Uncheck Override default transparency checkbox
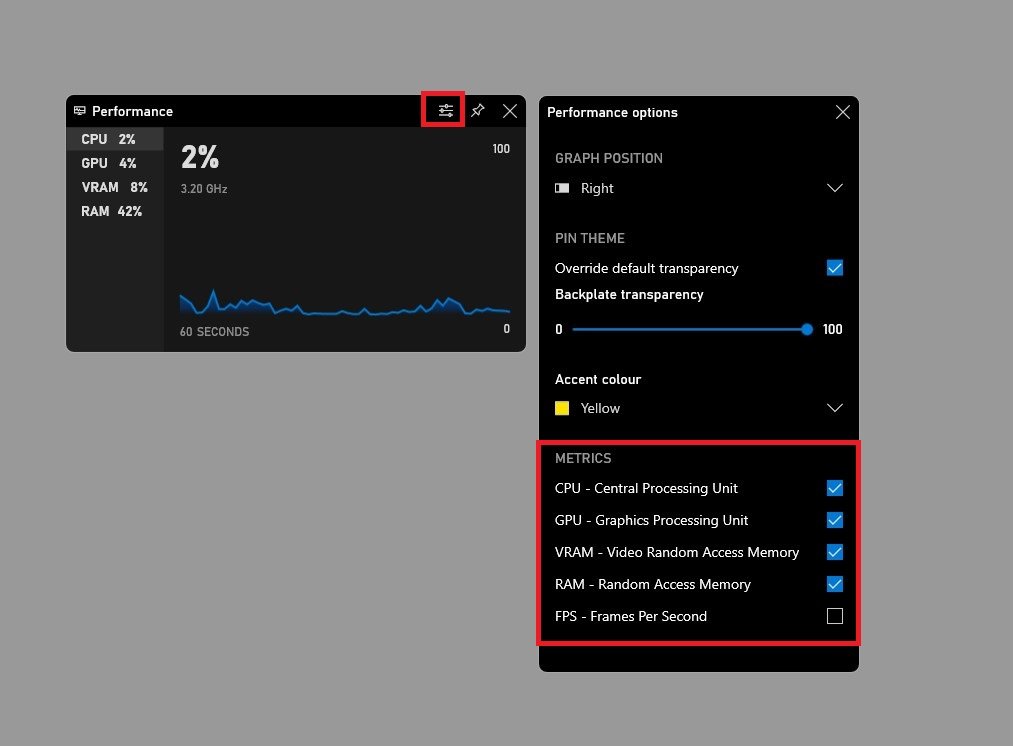Viewport: 1013px width, 746px height. [x=835, y=268]
